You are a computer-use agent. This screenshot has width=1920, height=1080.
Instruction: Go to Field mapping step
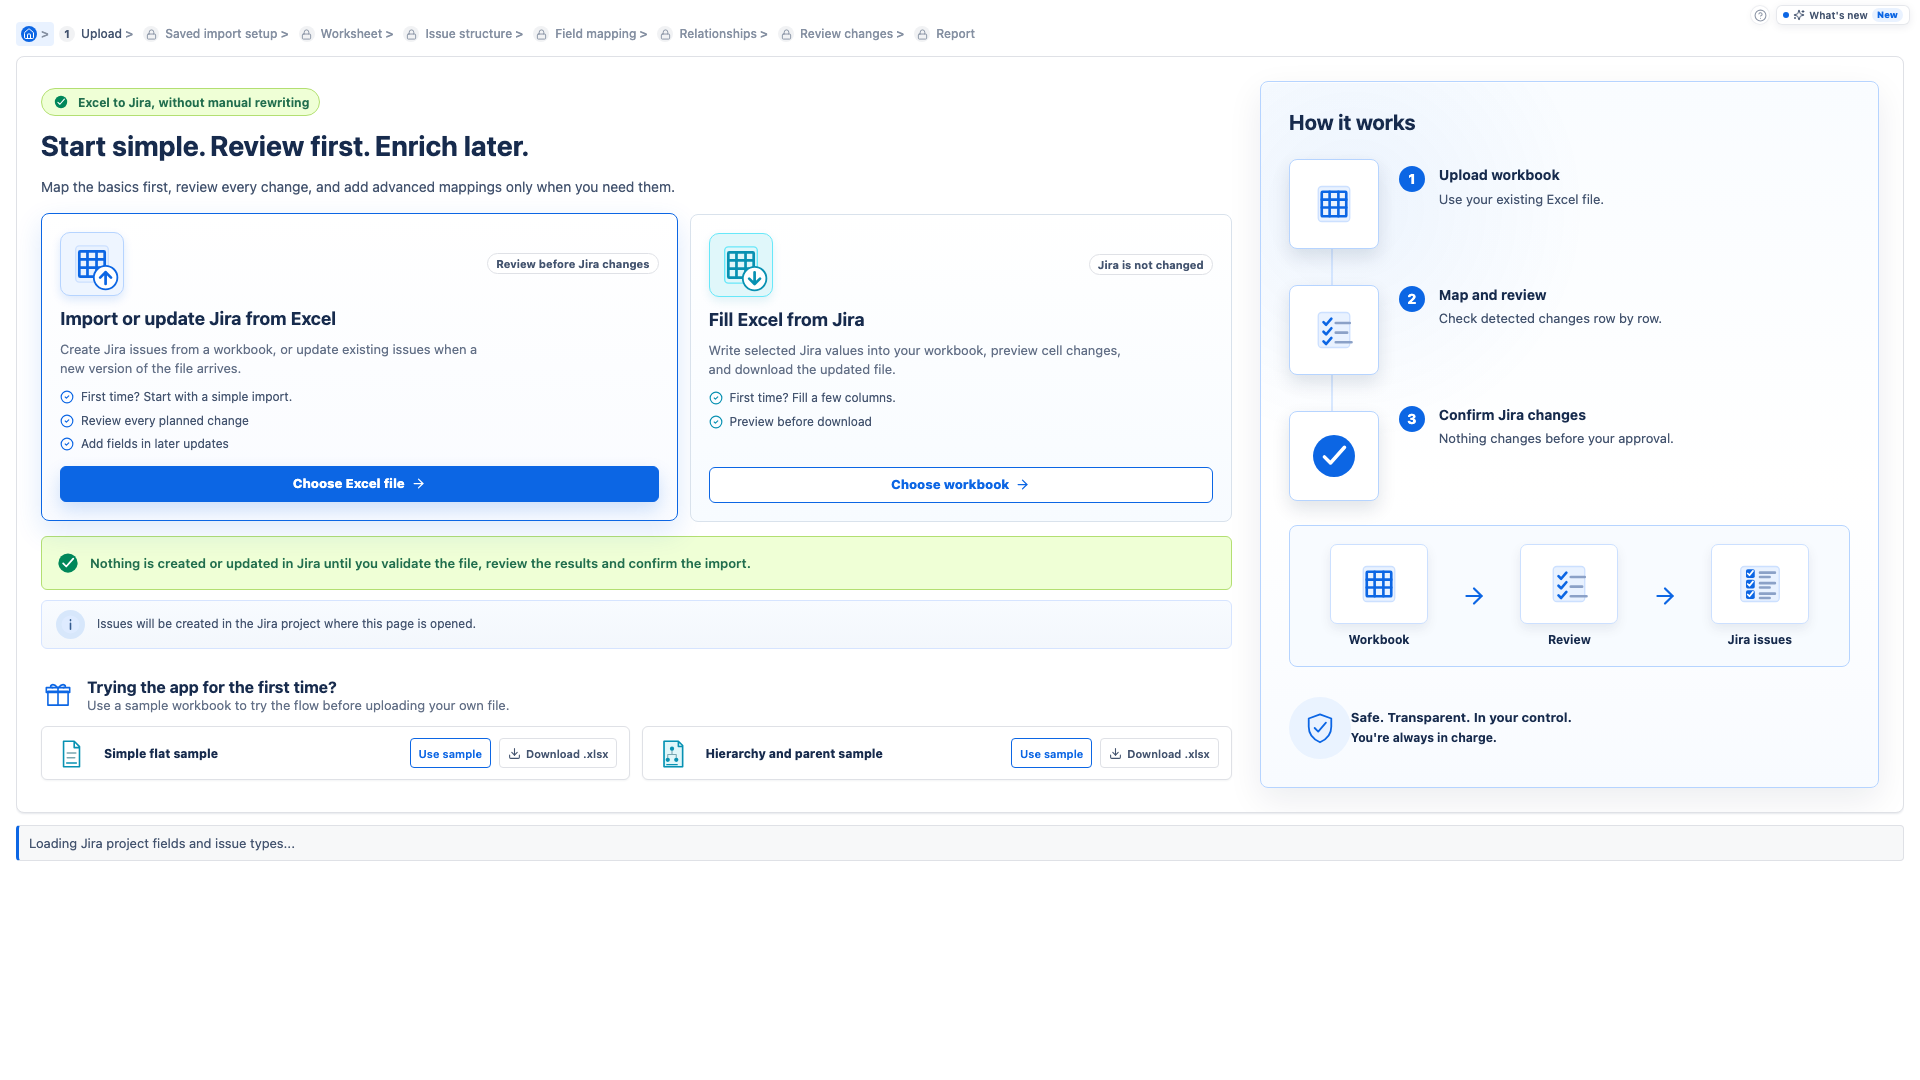591,34
